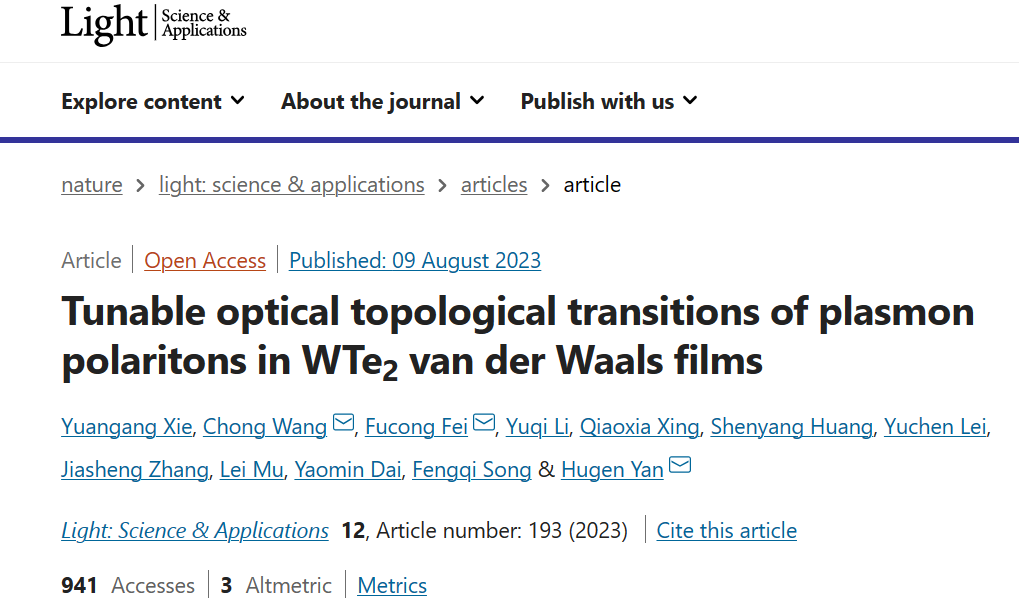Viewport: 1019px width, 604px height.
Task: View author Fengqi Song details
Action: click(472, 470)
